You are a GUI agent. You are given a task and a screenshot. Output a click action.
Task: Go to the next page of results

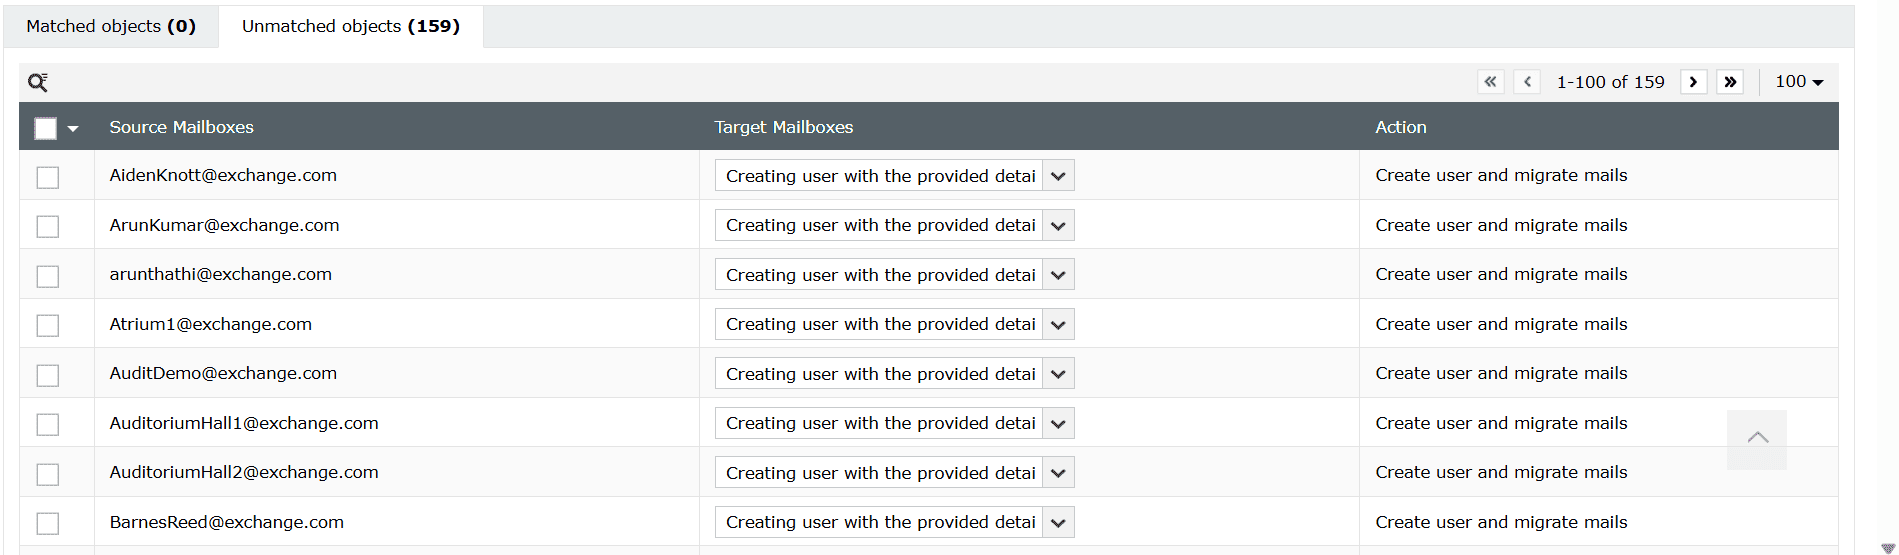pos(1693,82)
